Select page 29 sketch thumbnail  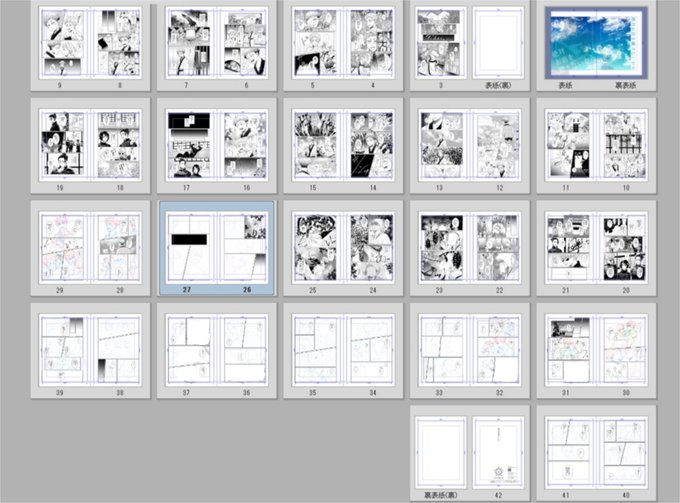[x=62, y=248]
